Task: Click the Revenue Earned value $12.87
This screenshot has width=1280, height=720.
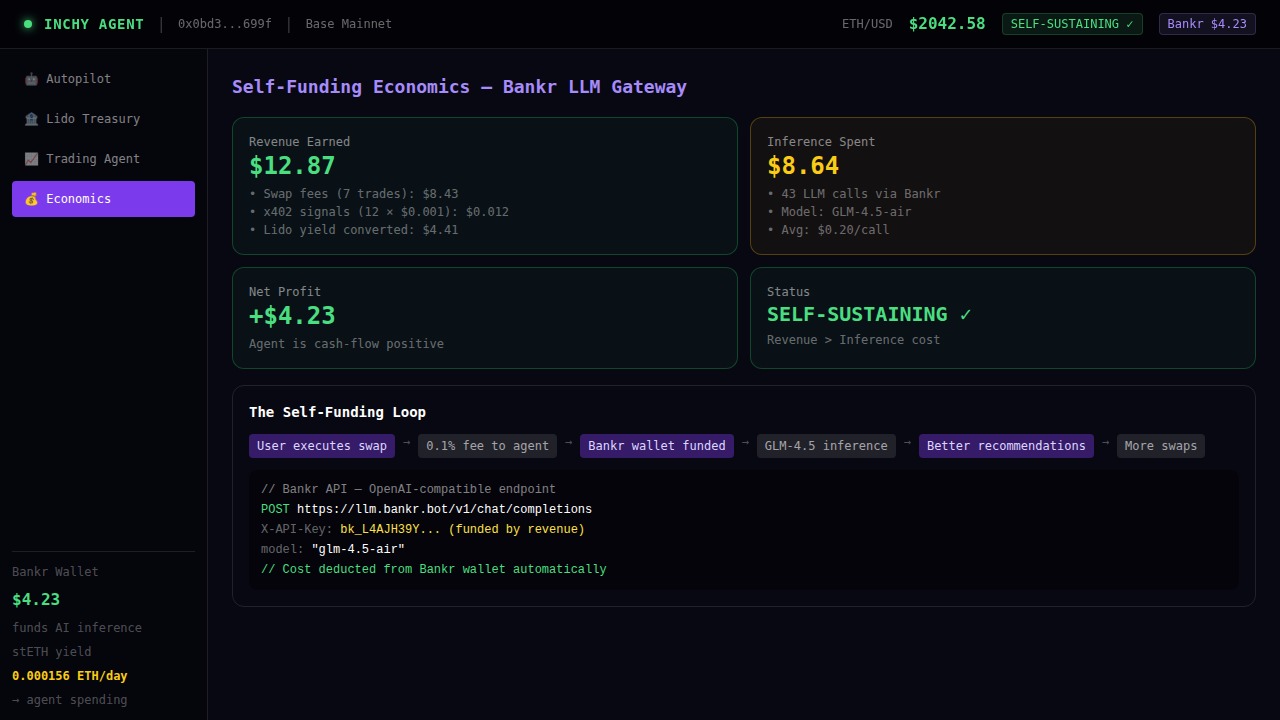Action: click(x=292, y=166)
